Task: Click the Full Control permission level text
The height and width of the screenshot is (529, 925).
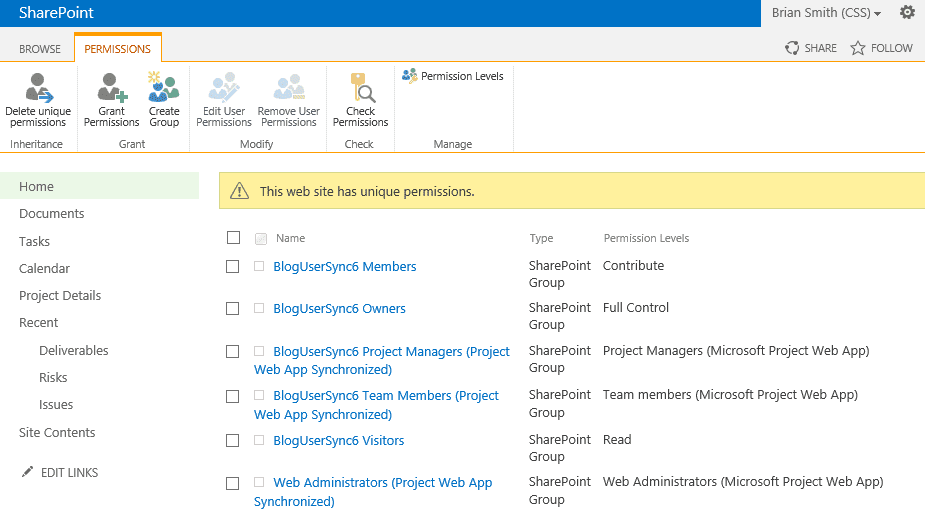Action: (635, 307)
